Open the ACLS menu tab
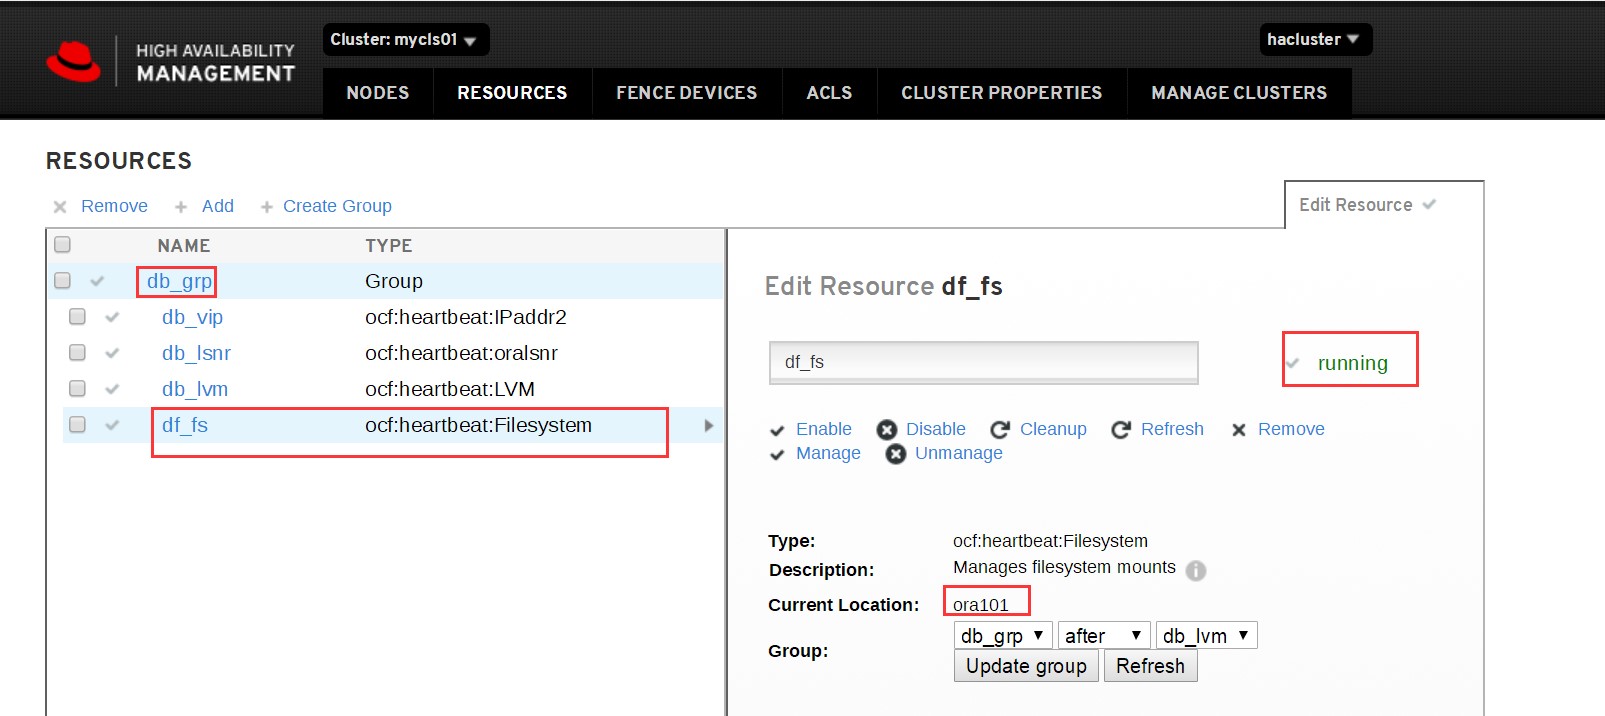The image size is (1605, 716). tap(829, 93)
